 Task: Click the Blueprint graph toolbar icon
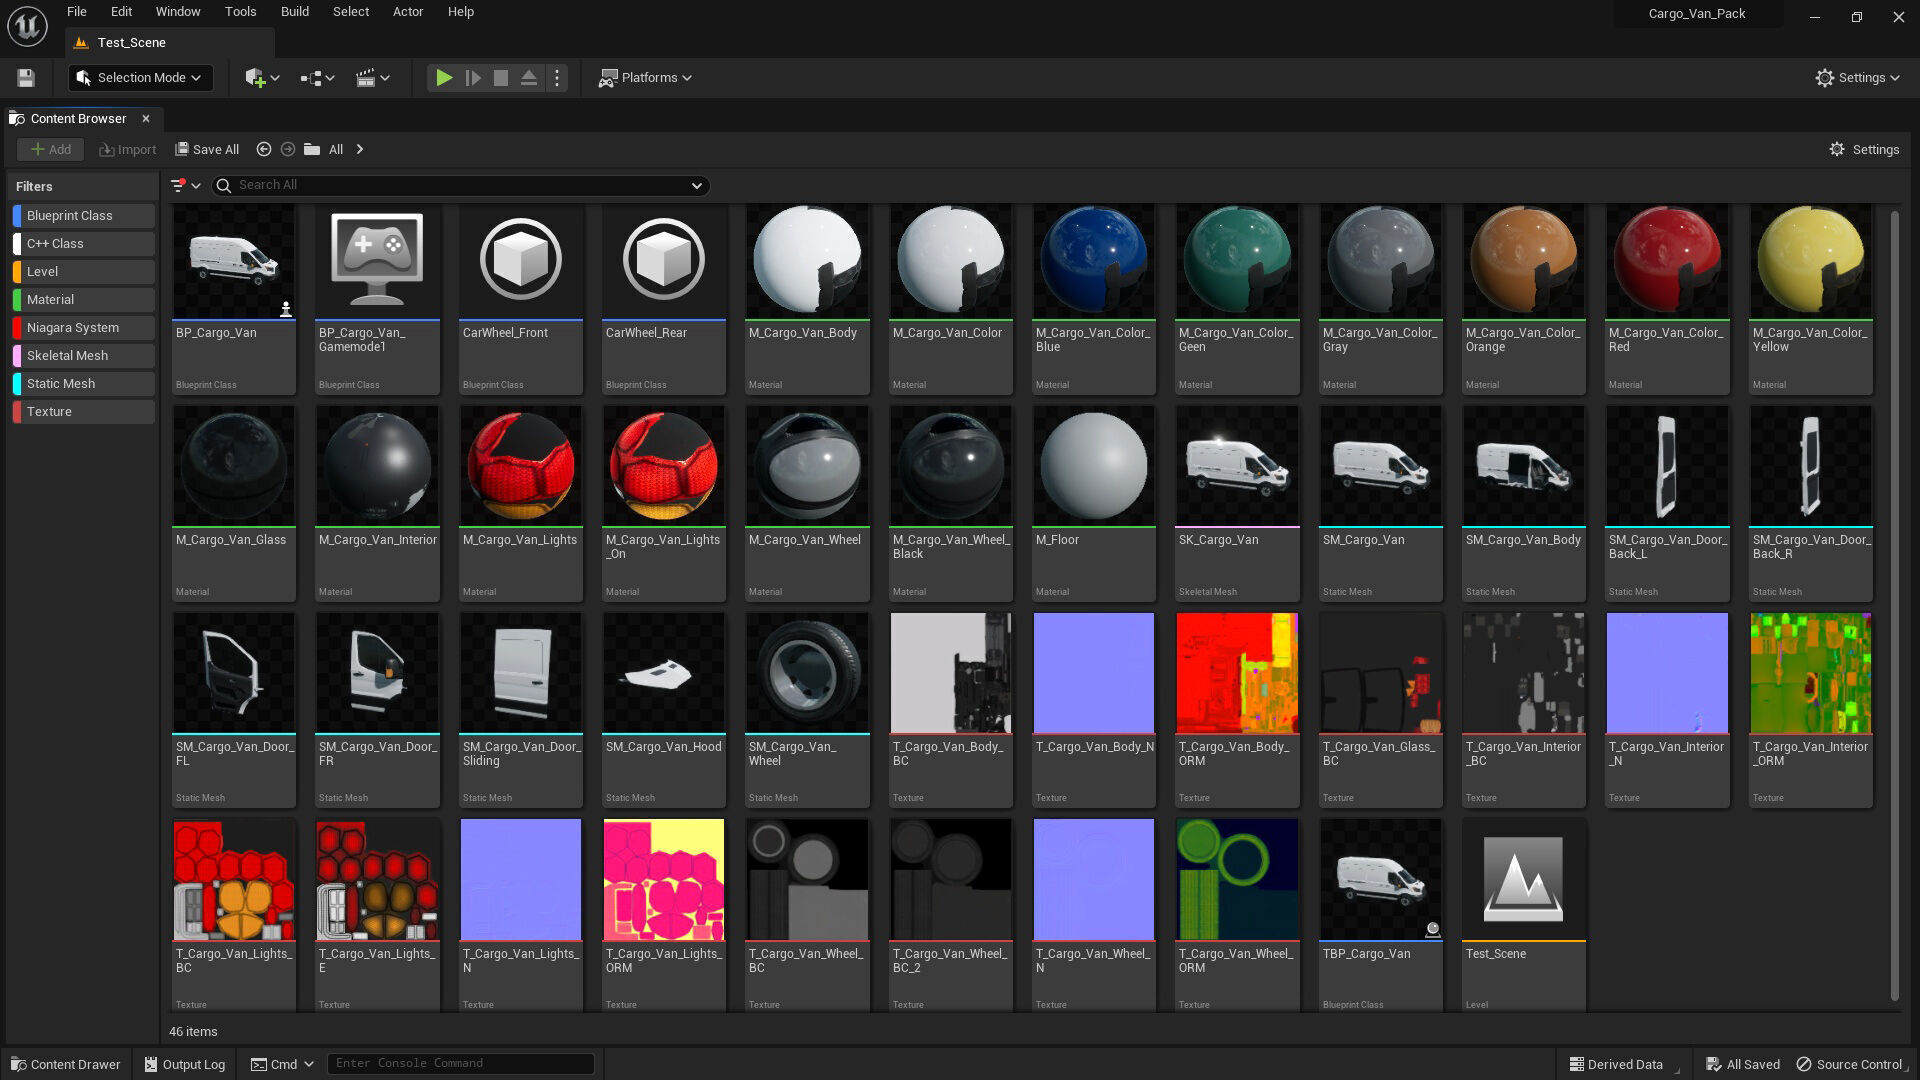pos(311,77)
